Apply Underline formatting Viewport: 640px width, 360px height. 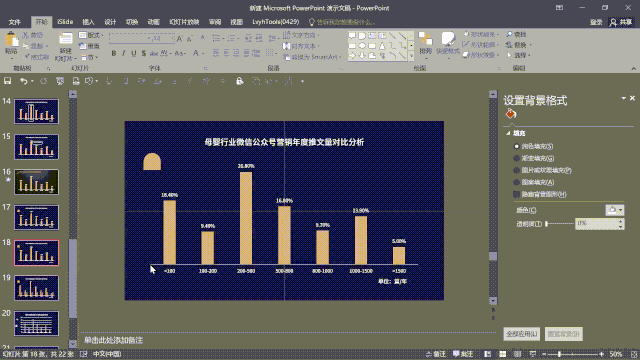[x=134, y=53]
